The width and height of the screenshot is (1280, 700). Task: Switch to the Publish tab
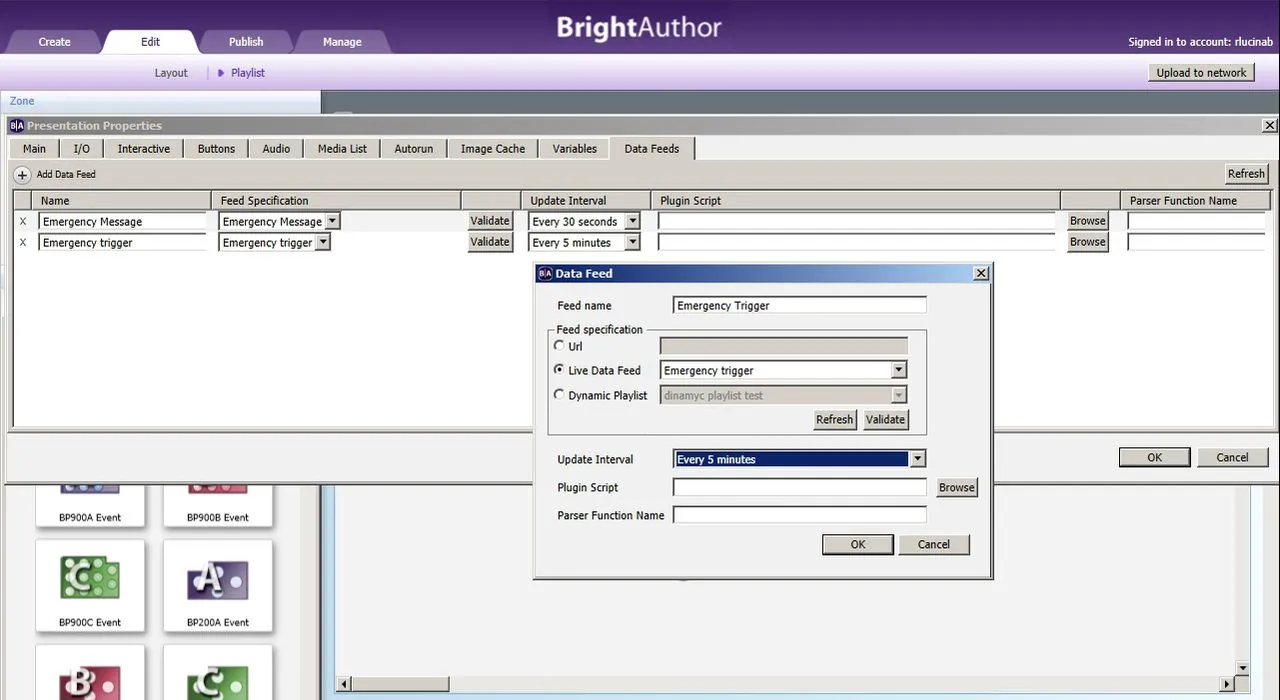tap(246, 42)
